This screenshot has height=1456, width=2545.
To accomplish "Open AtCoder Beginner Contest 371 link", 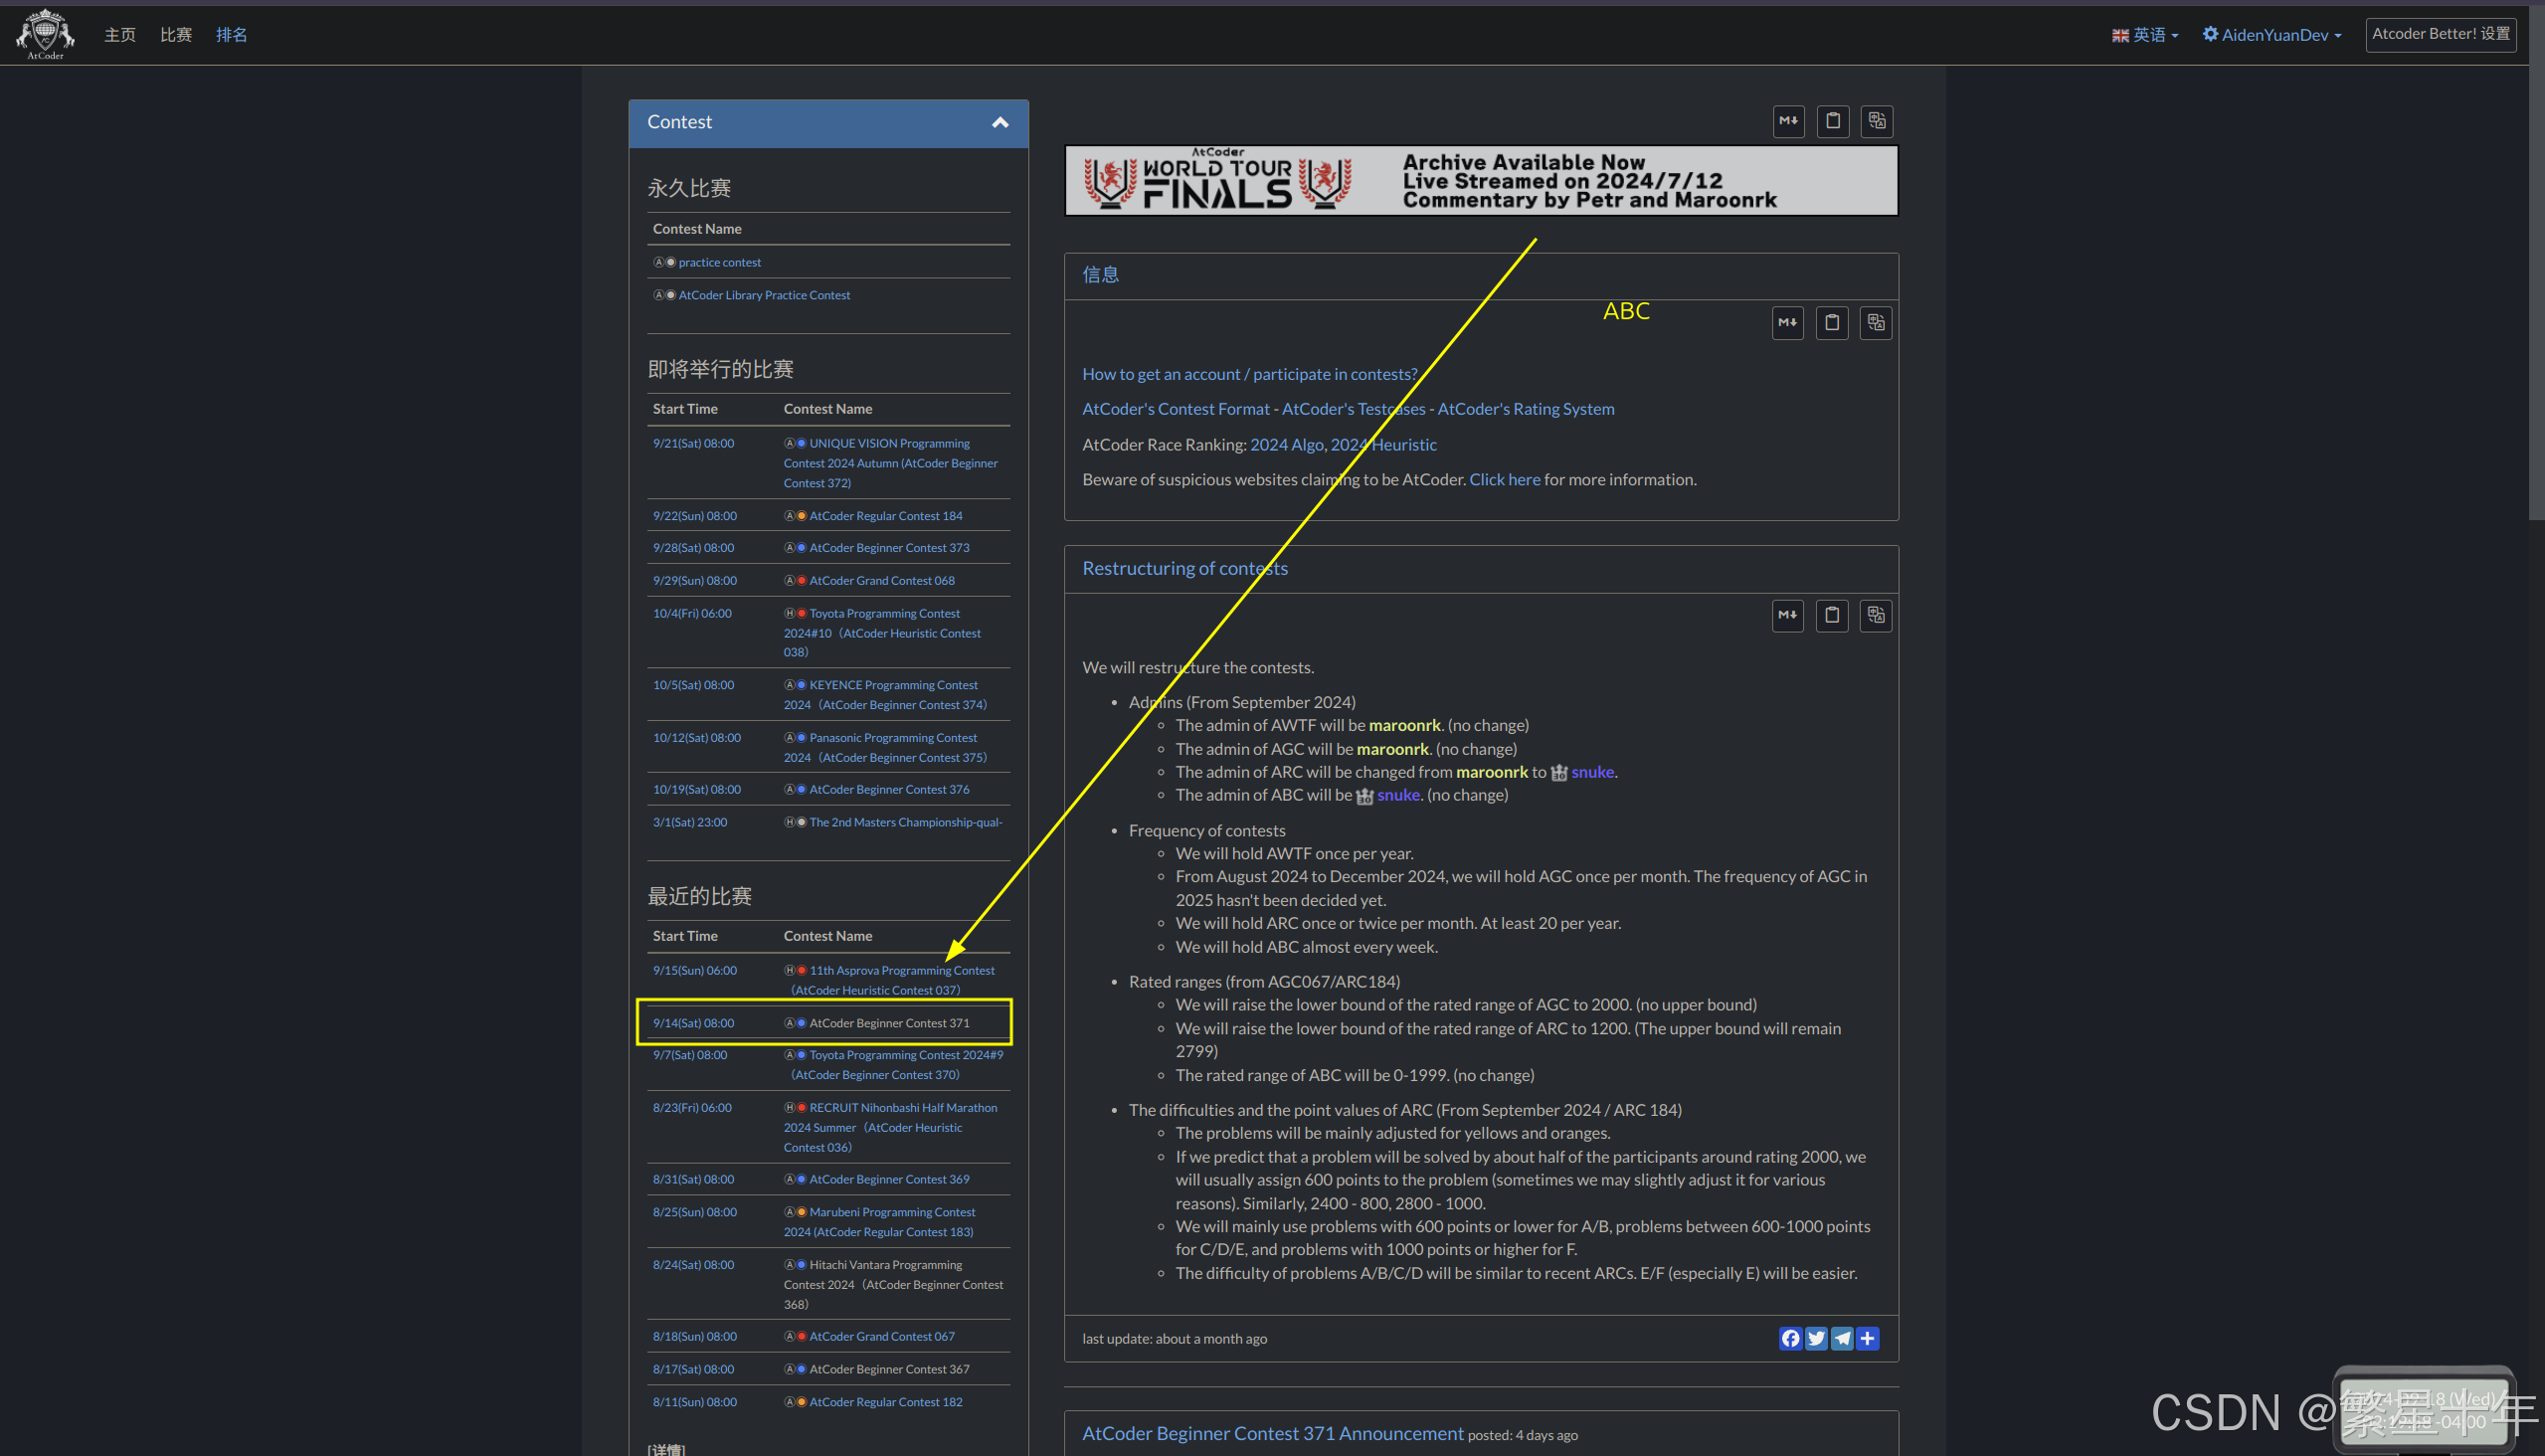I will click(x=888, y=1023).
